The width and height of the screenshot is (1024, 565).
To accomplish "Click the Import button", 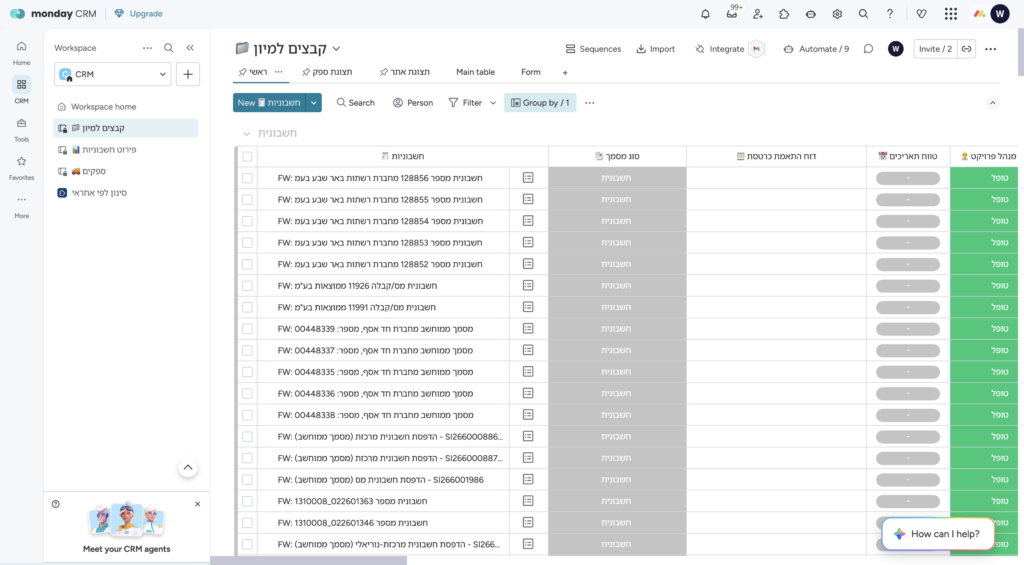I will 656,49.
